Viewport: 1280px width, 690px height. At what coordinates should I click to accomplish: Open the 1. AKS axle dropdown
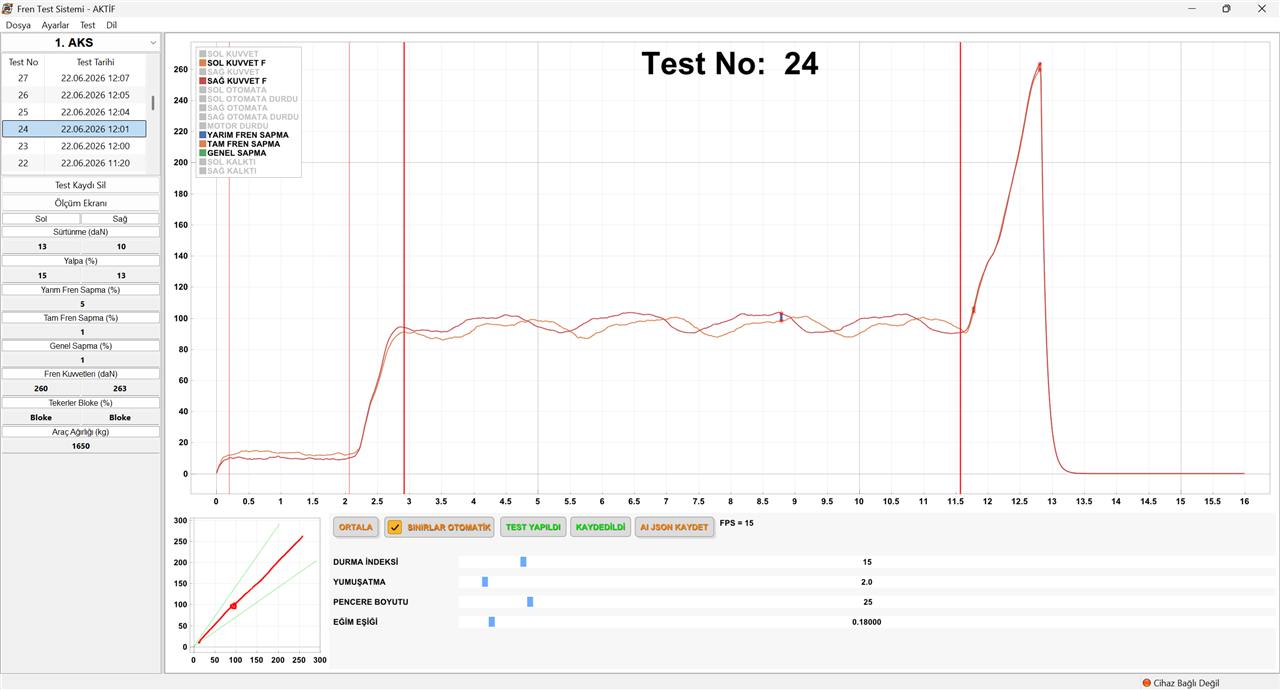click(x=80, y=43)
